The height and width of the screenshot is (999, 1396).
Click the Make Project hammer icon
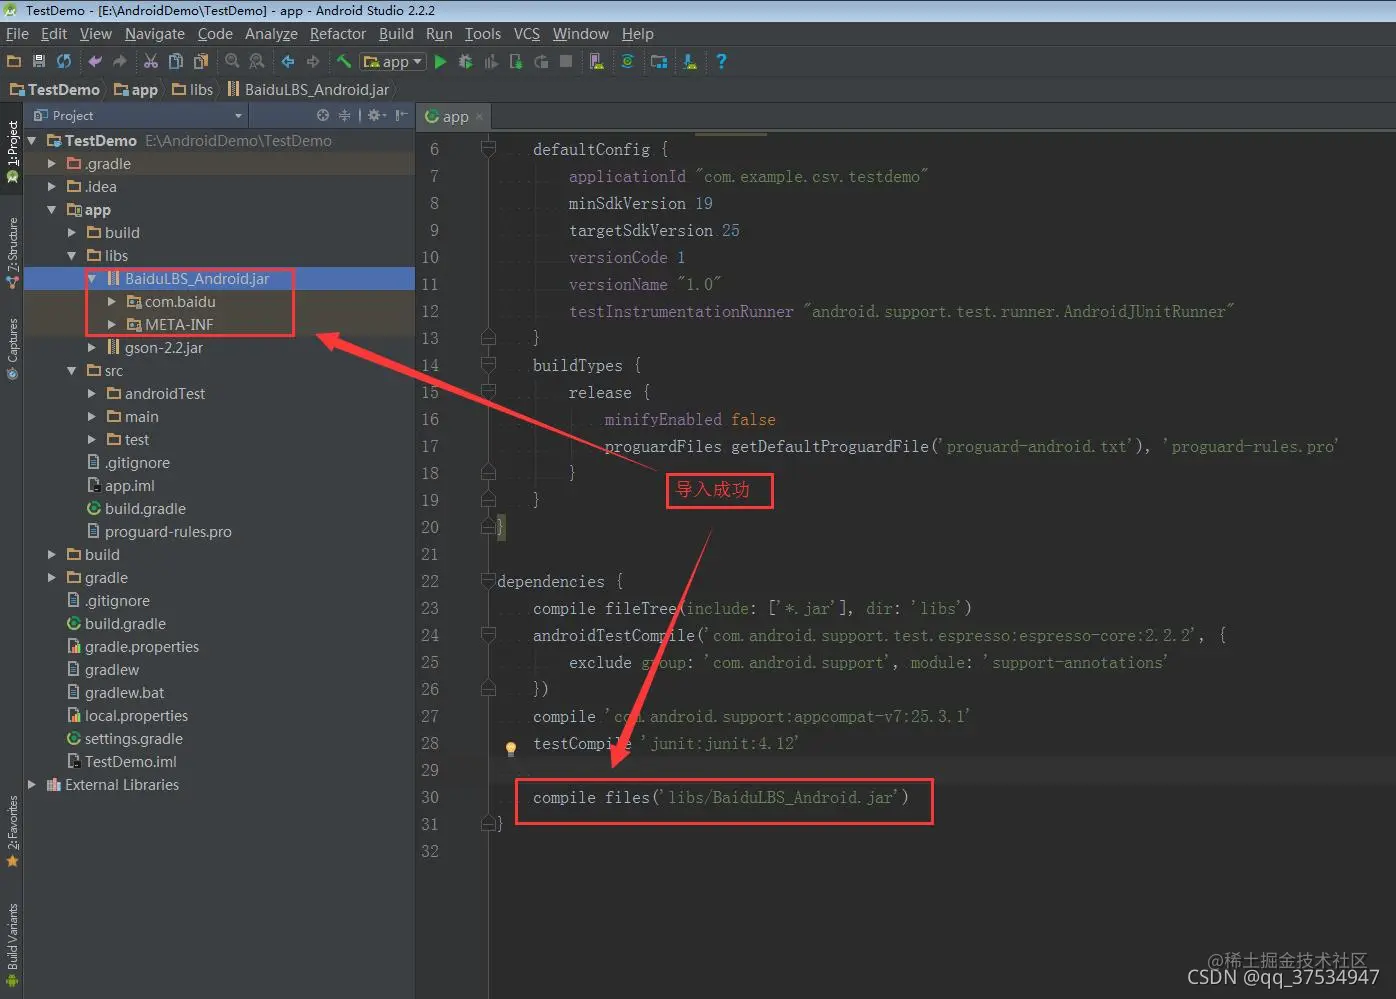click(x=344, y=61)
